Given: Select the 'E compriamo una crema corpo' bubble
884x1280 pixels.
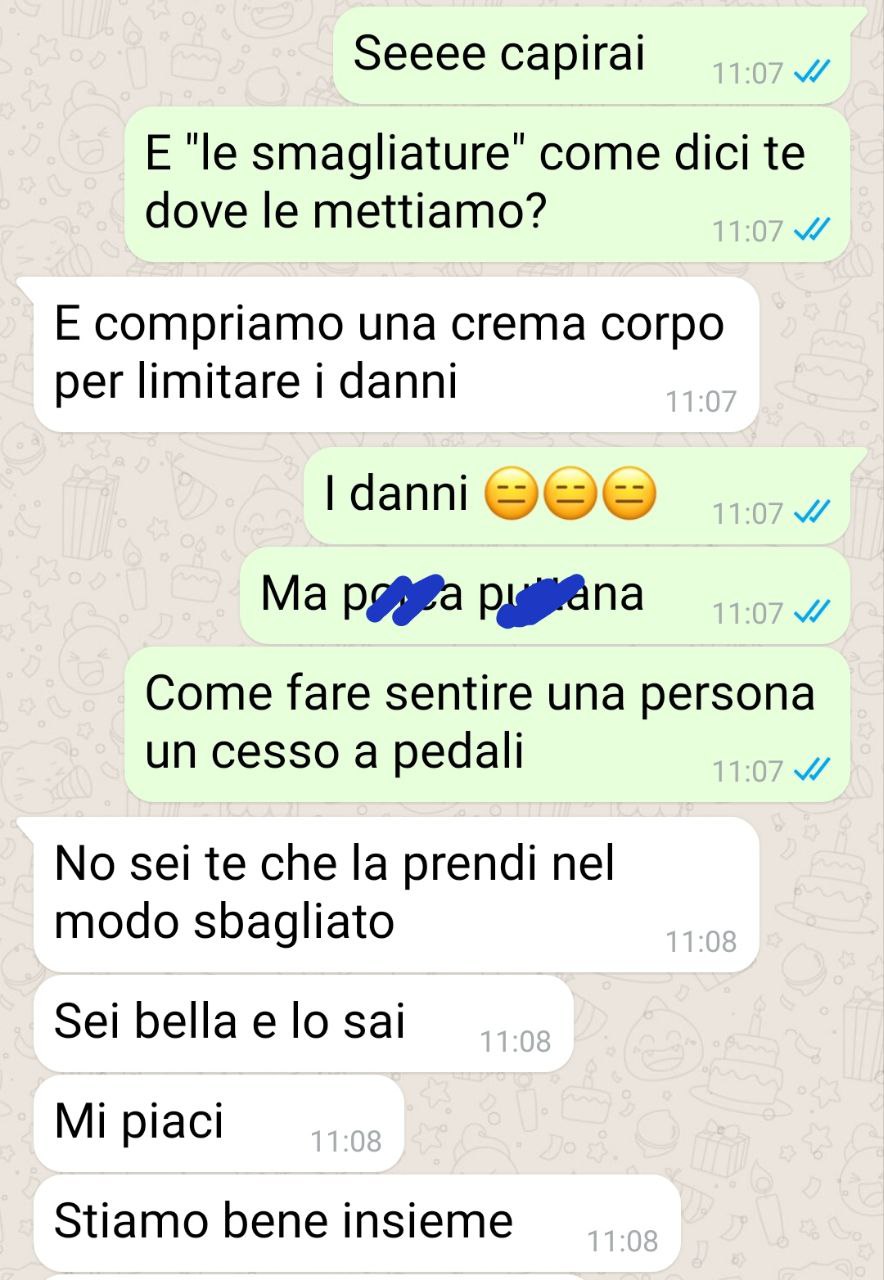Looking at the screenshot, I should point(397,355).
